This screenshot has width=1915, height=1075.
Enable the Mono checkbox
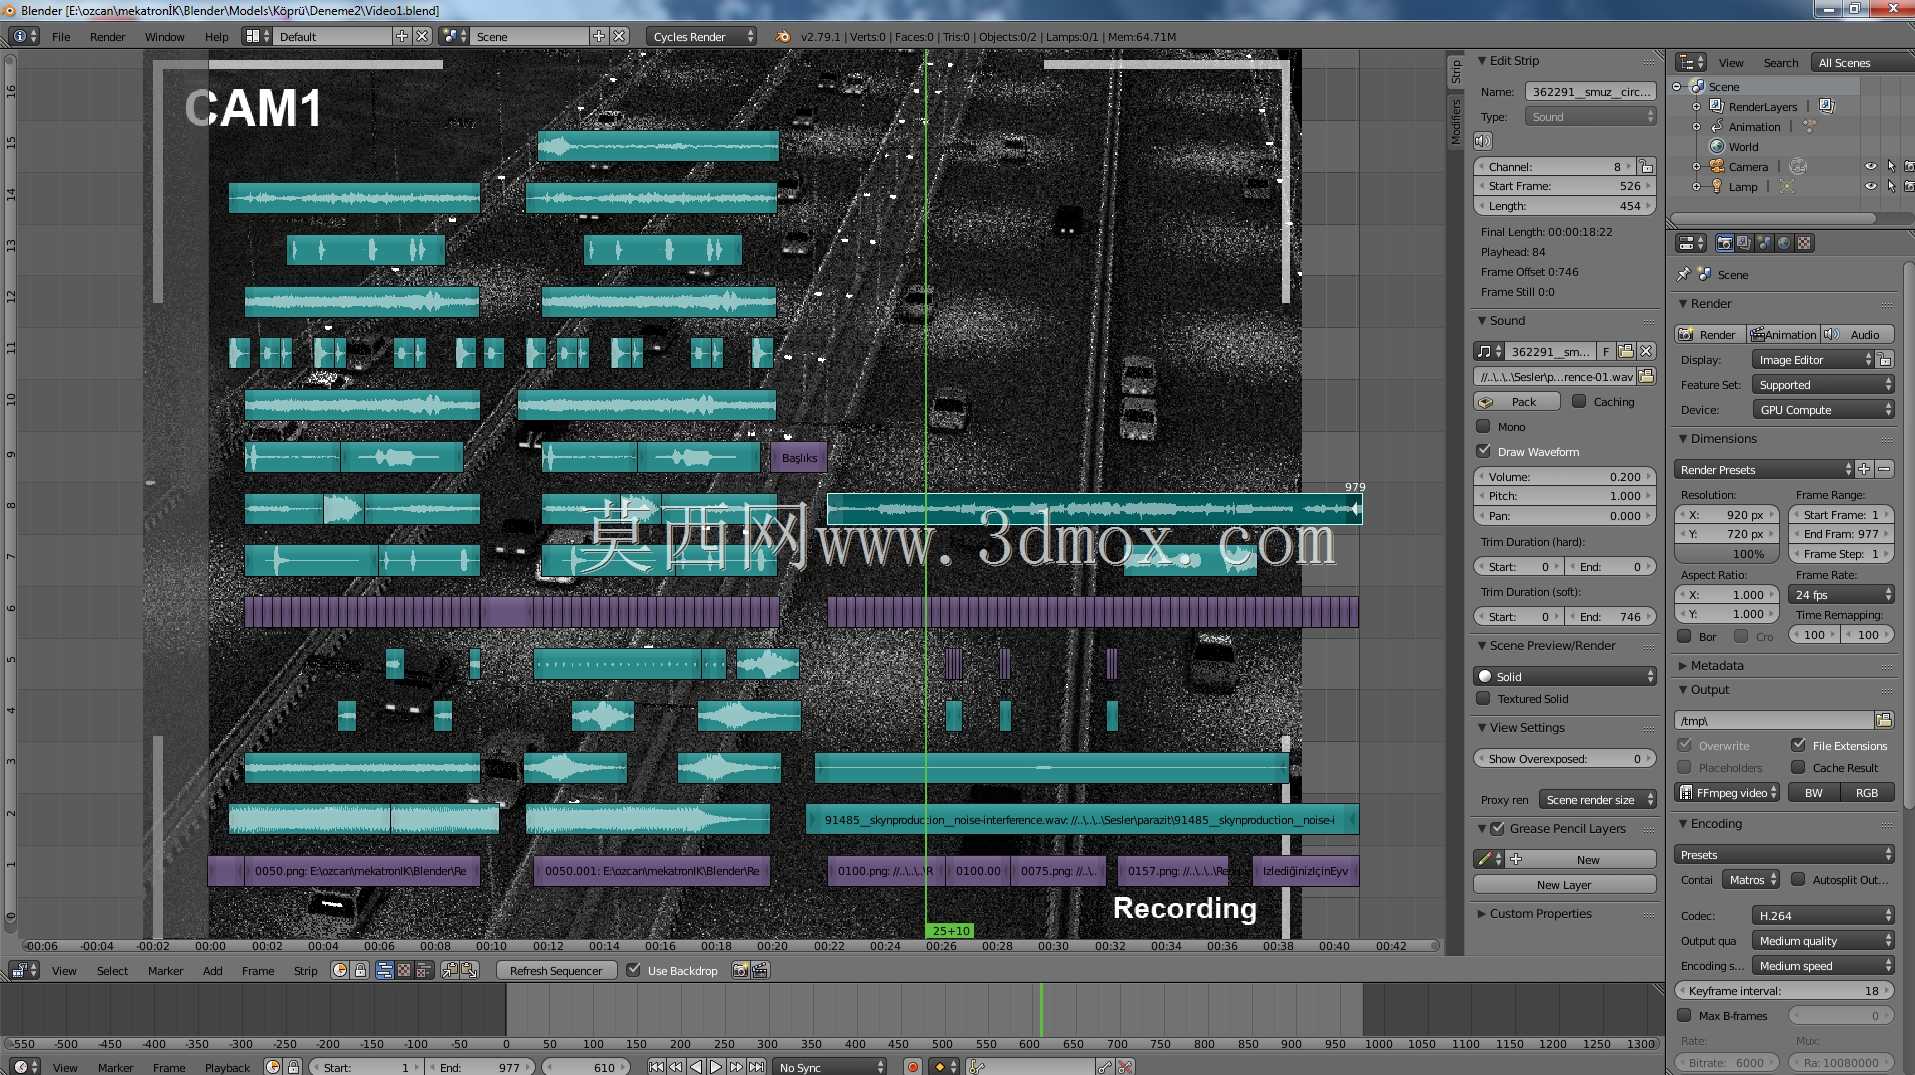pyautogui.click(x=1484, y=426)
